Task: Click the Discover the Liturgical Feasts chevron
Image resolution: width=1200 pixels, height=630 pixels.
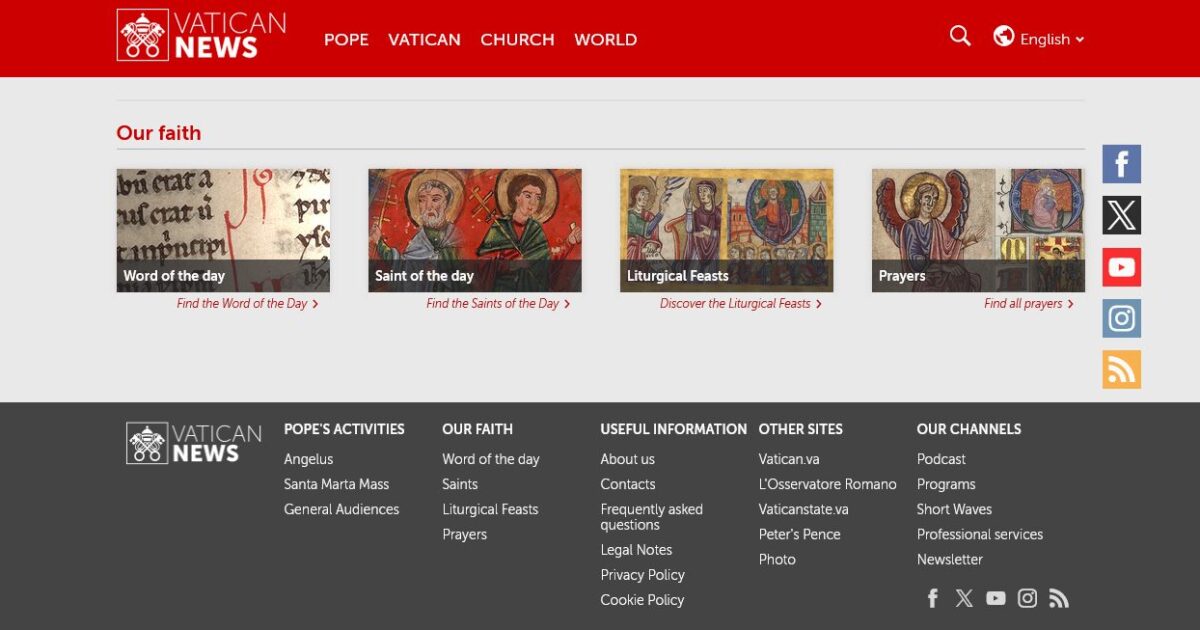Action: [819, 303]
